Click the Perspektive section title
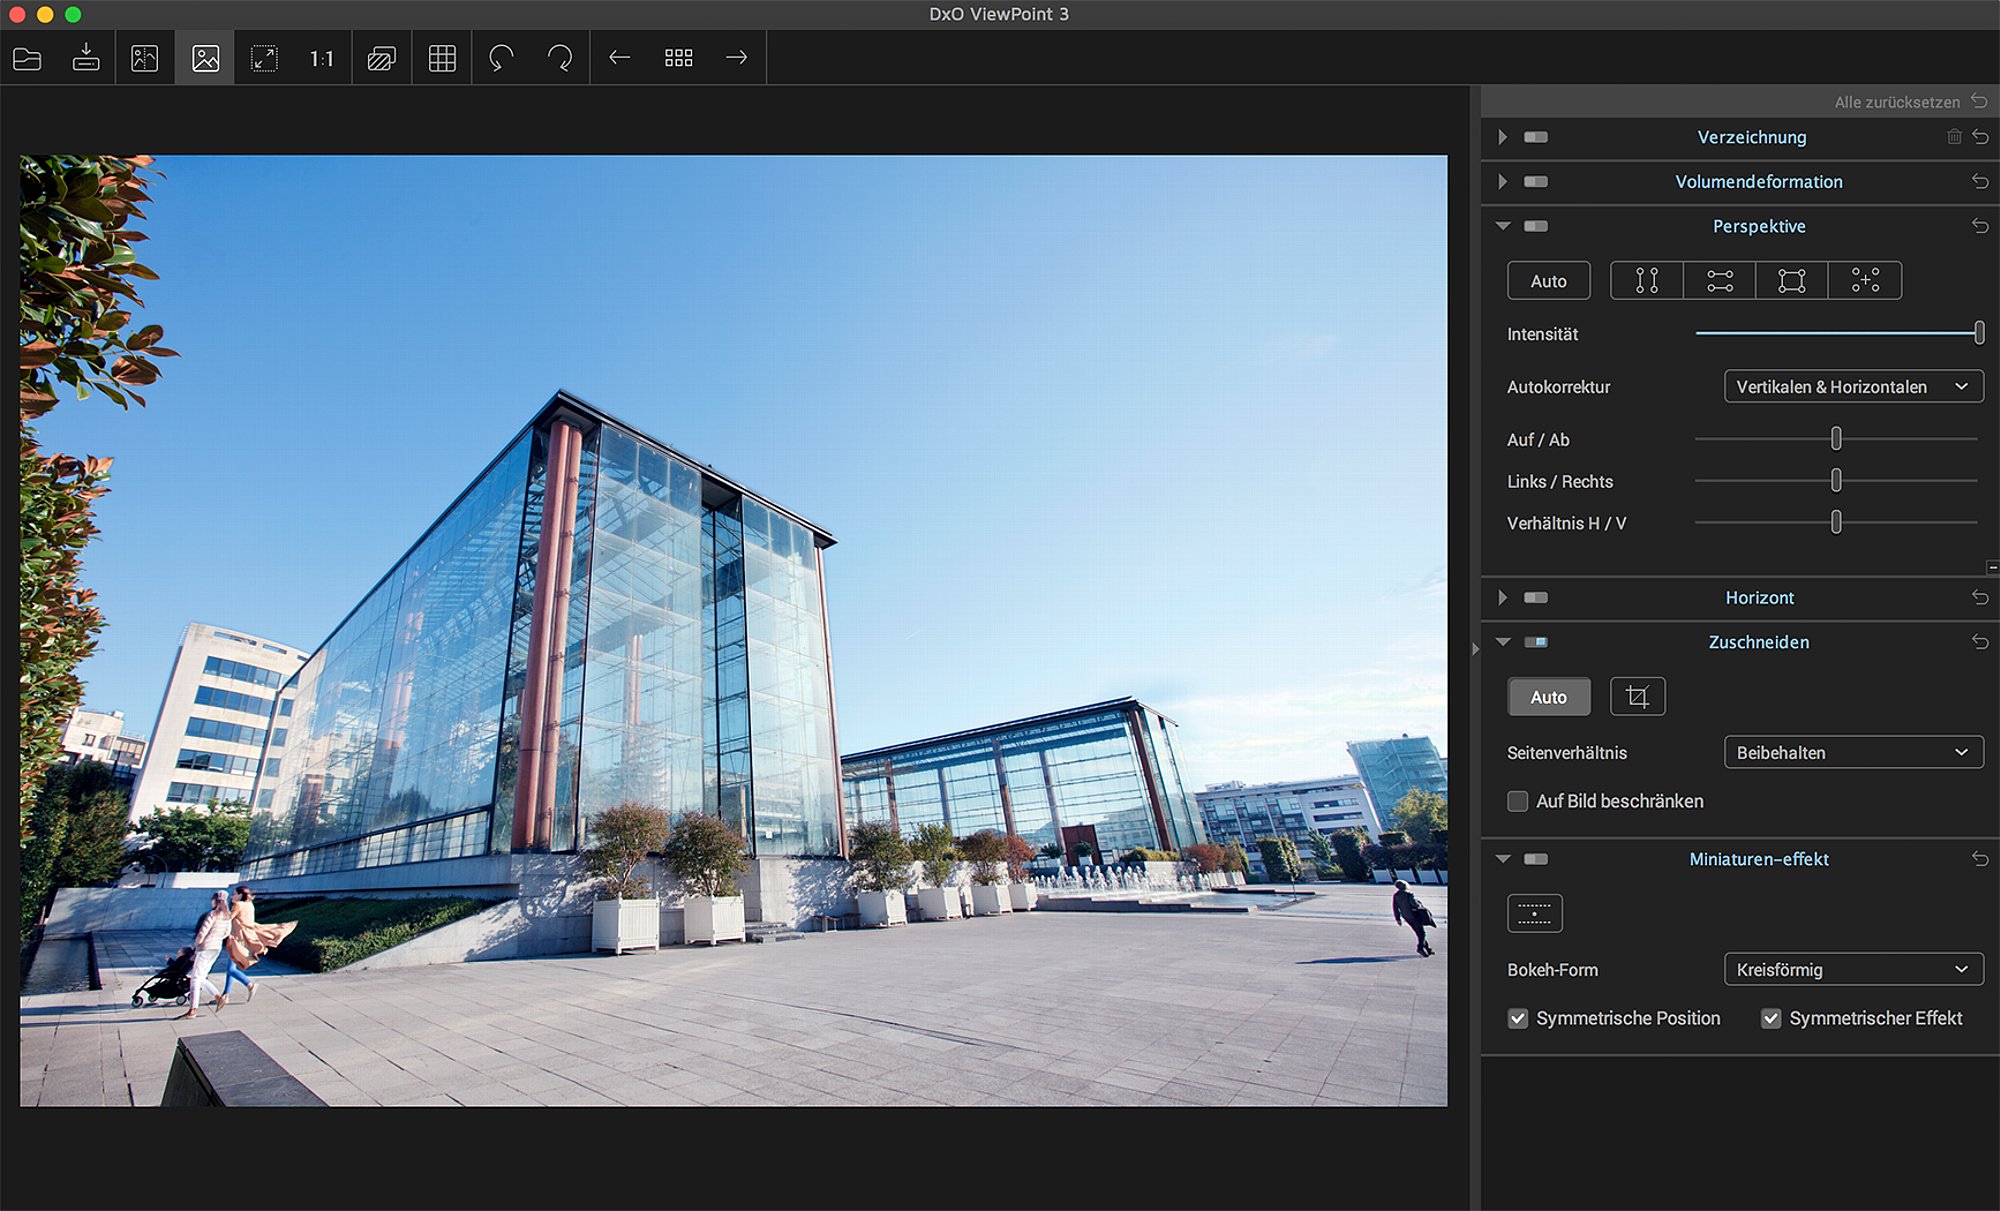Image resolution: width=2000 pixels, height=1211 pixels. coord(1759,226)
